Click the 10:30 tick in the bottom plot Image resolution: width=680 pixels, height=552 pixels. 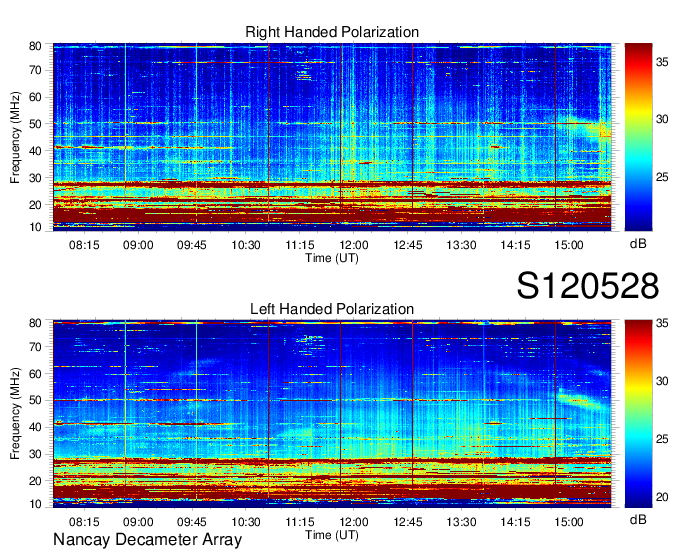(246, 522)
